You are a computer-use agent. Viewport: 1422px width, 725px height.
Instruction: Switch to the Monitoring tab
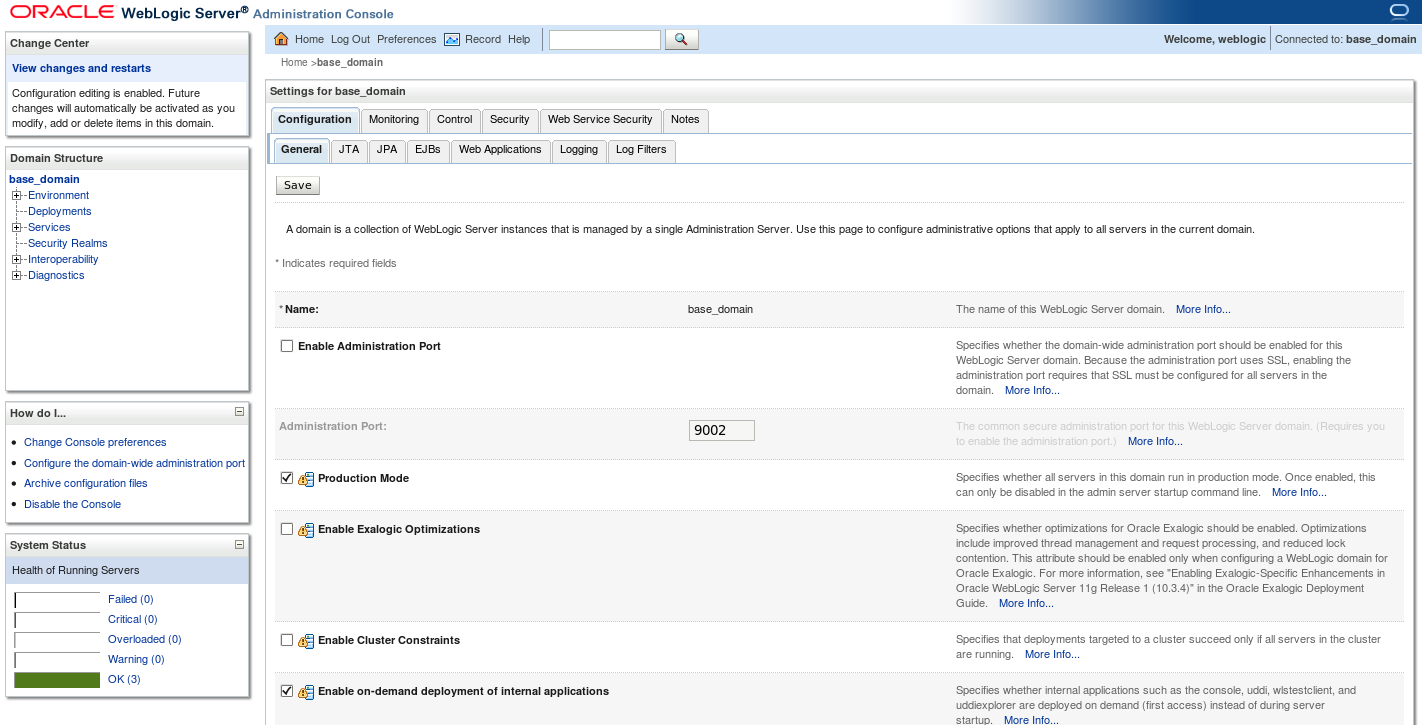click(393, 120)
